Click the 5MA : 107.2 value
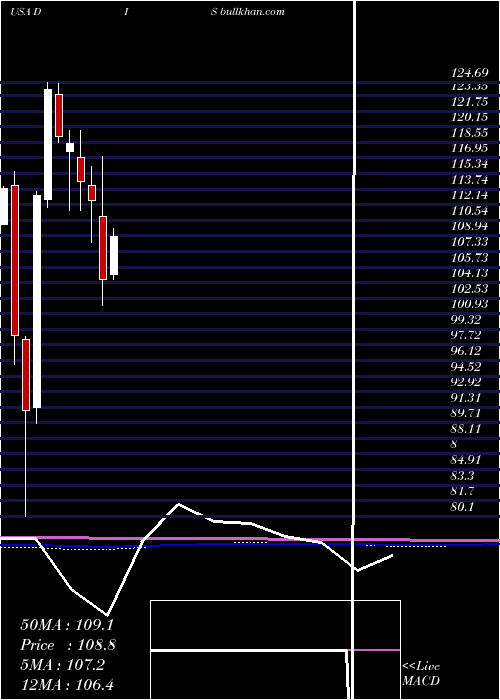The width and height of the screenshot is (500, 700). click(x=62, y=665)
